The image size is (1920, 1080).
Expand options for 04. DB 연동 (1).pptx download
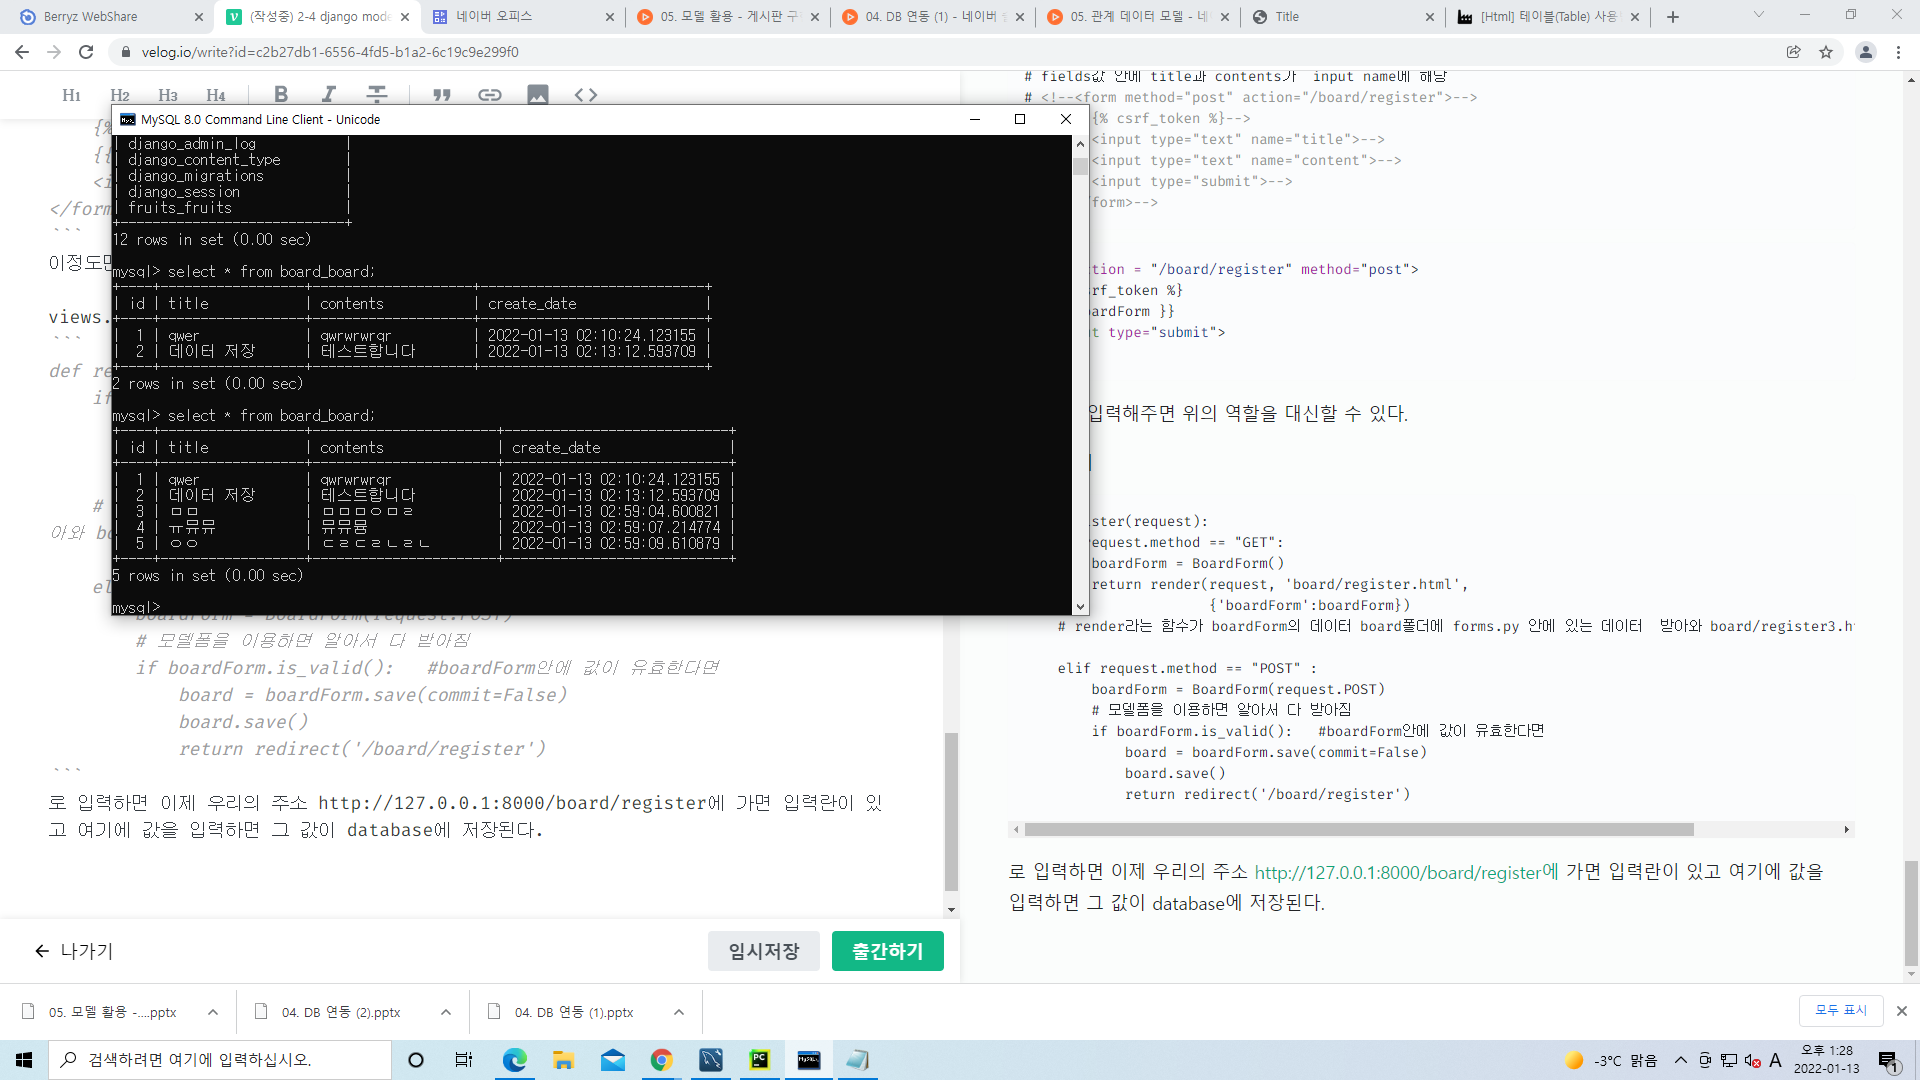click(x=679, y=1012)
